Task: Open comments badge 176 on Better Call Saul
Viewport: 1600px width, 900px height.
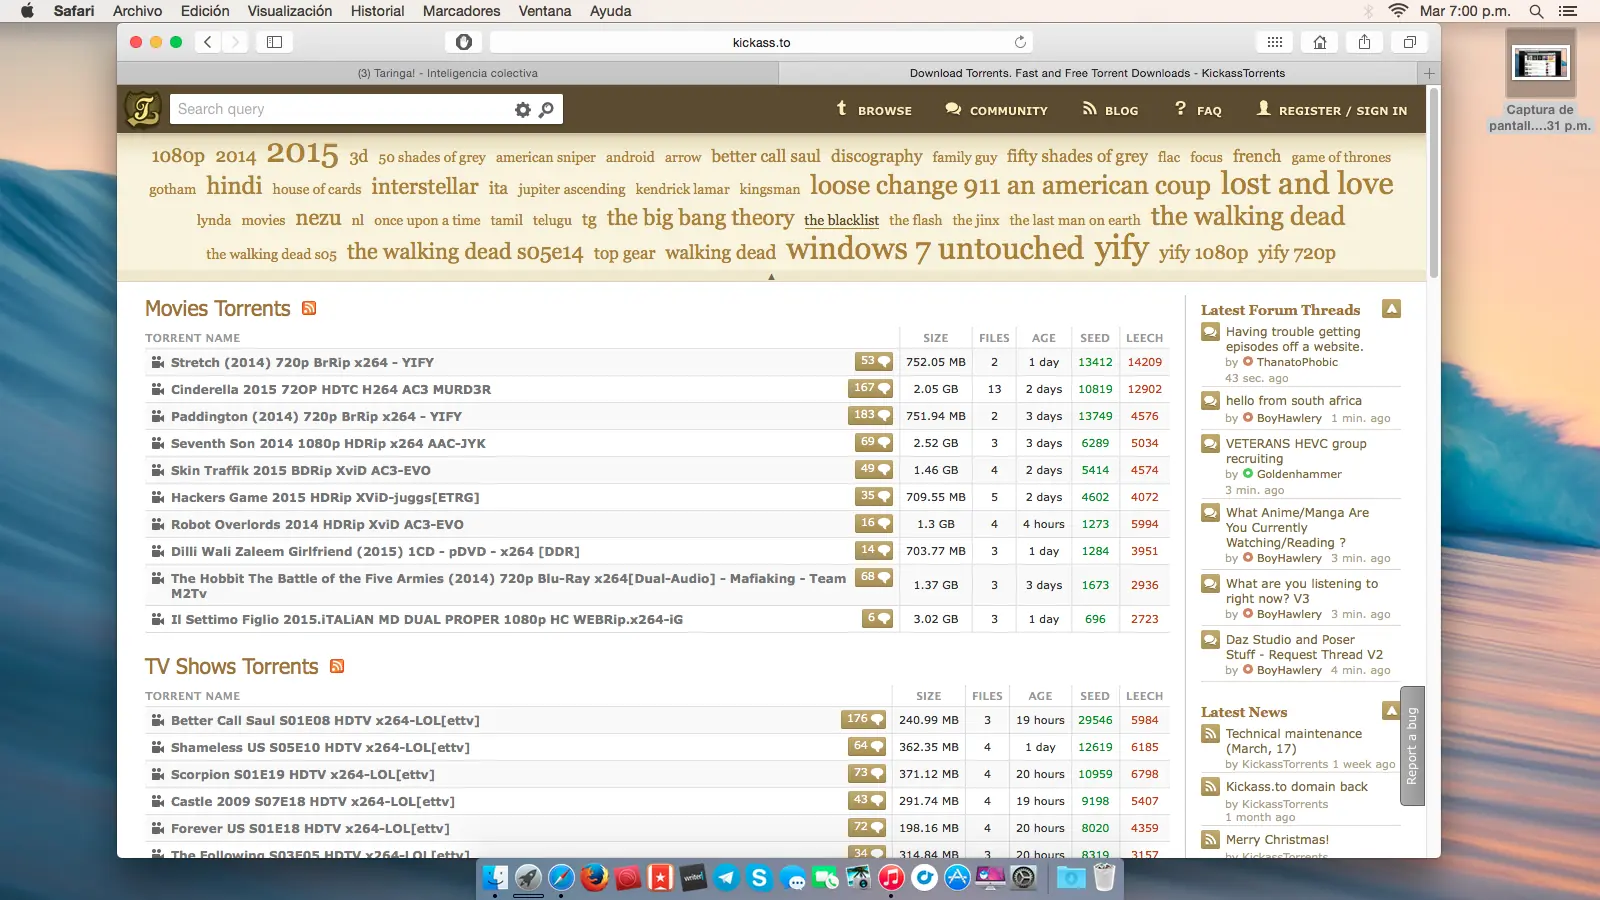Action: point(863,720)
